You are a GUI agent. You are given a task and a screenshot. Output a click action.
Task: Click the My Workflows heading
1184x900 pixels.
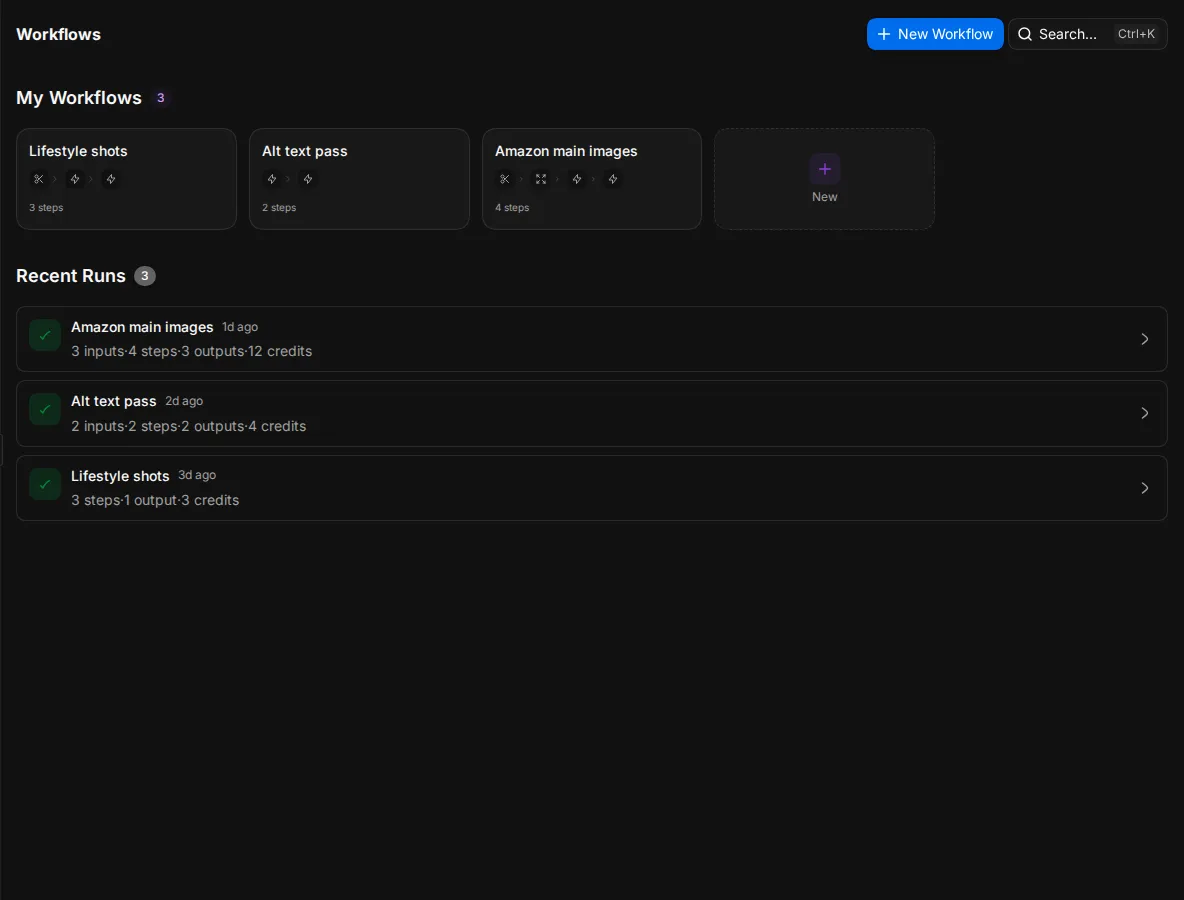(x=79, y=97)
